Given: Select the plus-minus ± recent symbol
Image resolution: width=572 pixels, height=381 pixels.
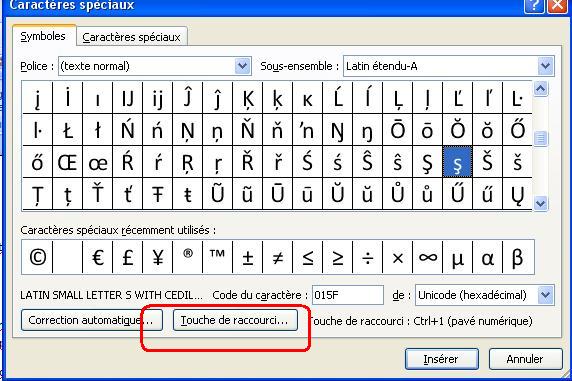Looking at the screenshot, I should tap(247, 257).
